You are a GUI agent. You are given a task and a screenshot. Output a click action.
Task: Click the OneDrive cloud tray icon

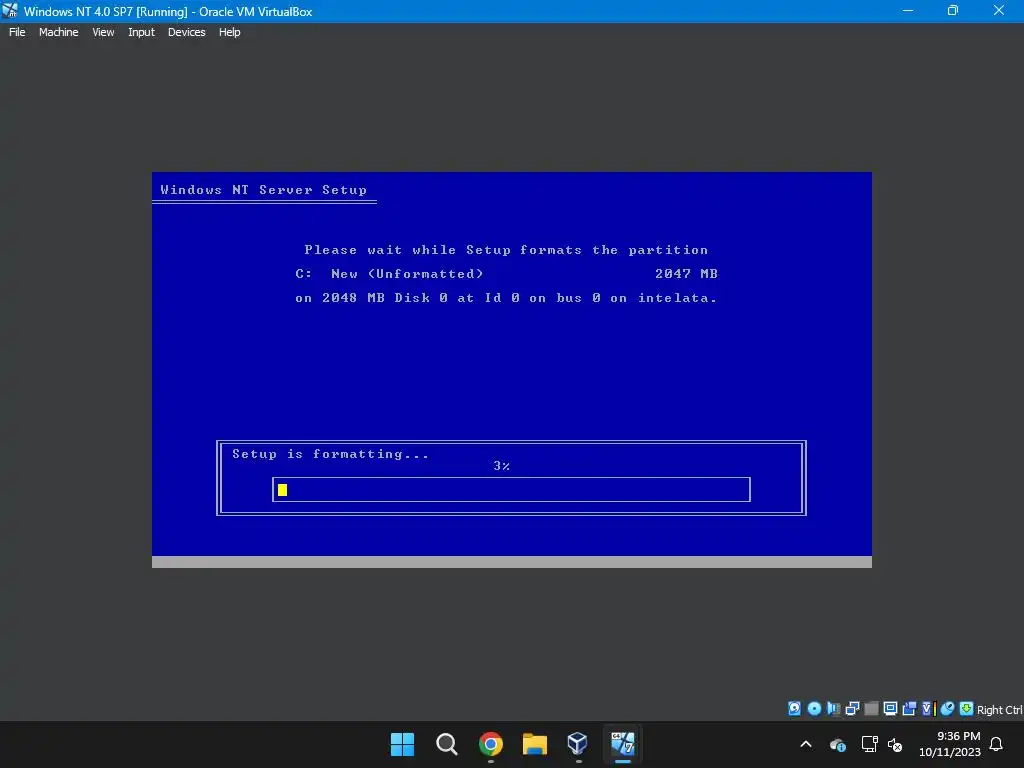click(x=838, y=744)
